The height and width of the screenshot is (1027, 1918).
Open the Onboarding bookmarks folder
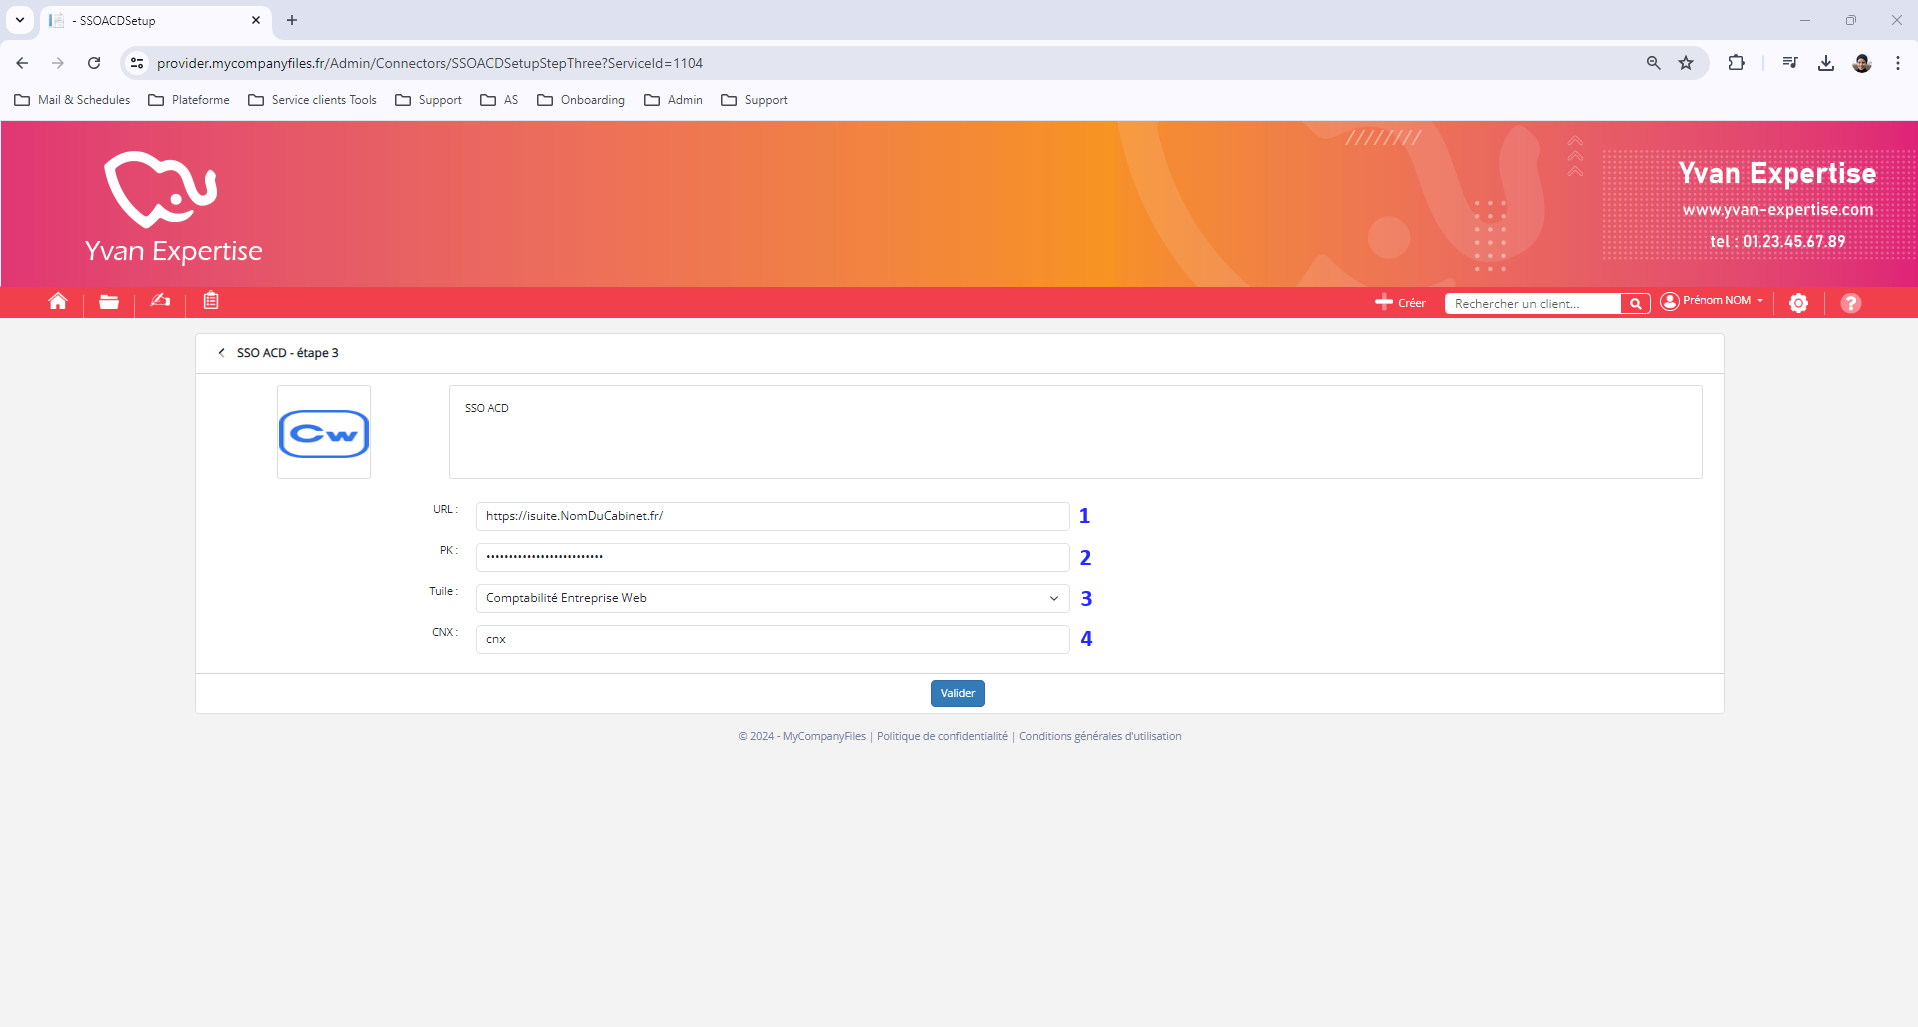[x=581, y=100]
